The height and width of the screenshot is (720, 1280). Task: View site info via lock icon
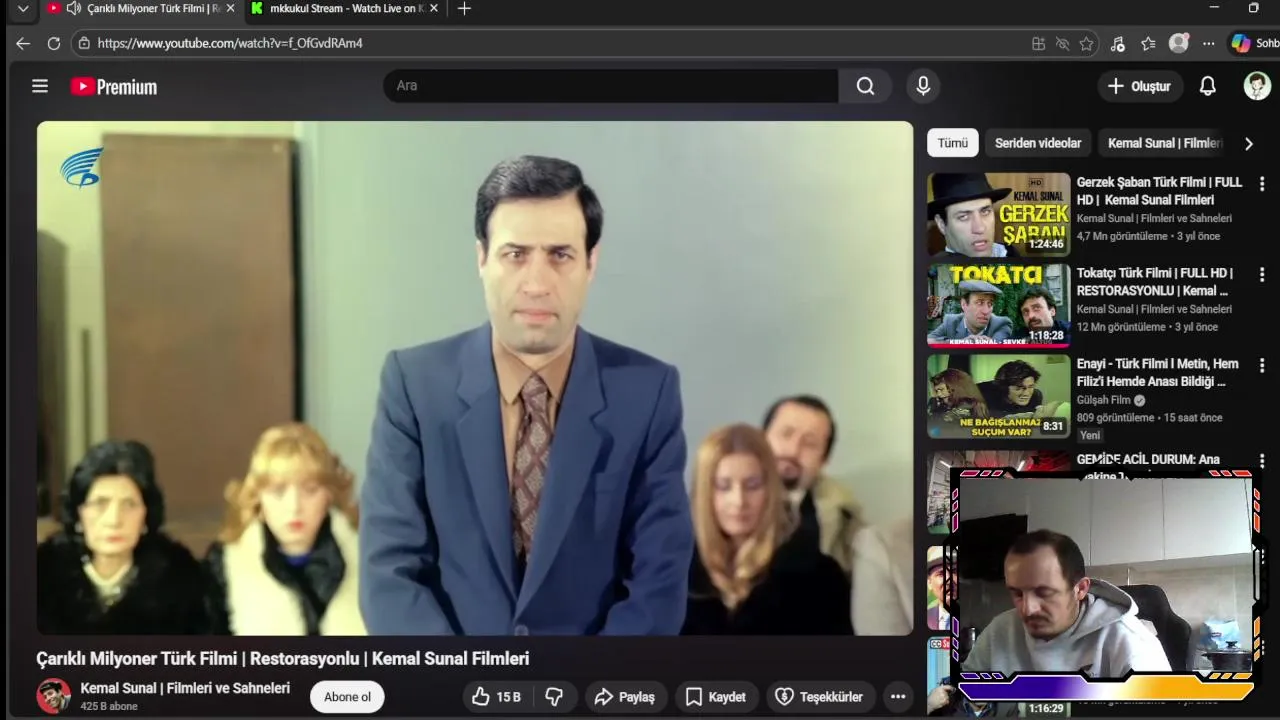(84, 43)
